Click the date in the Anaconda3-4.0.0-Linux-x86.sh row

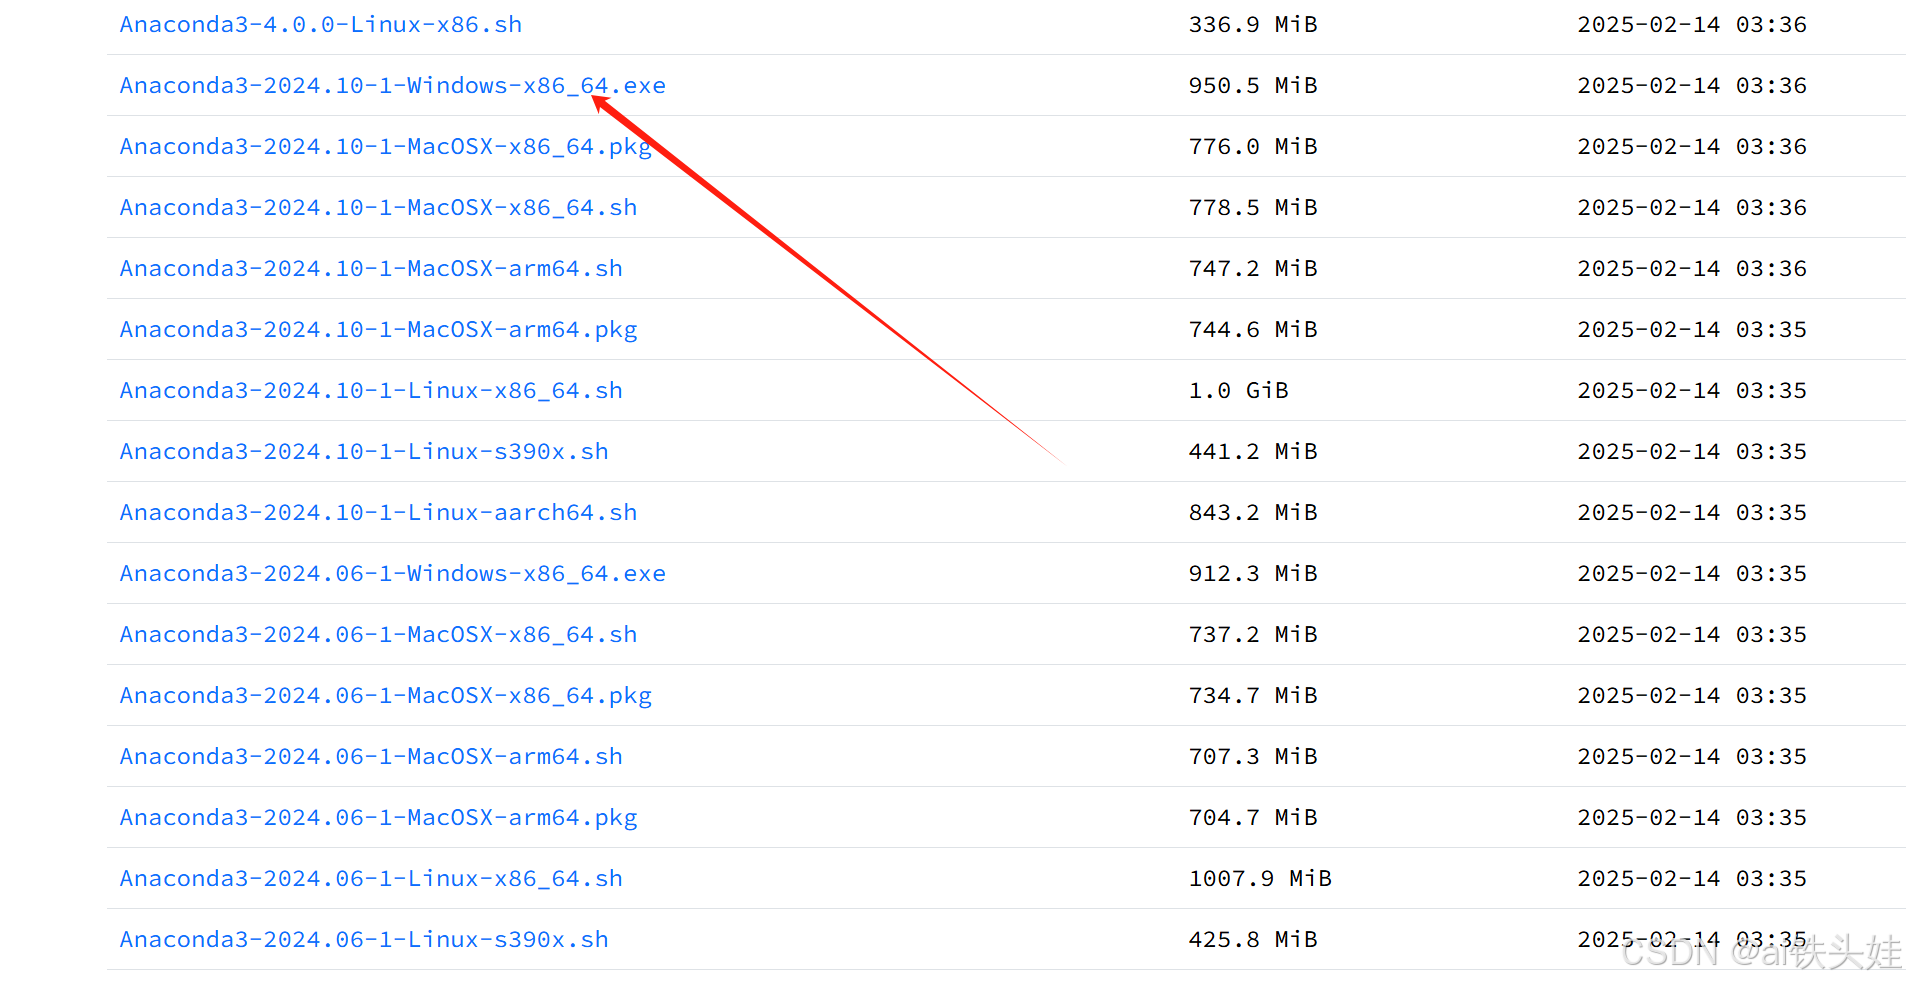(1692, 25)
